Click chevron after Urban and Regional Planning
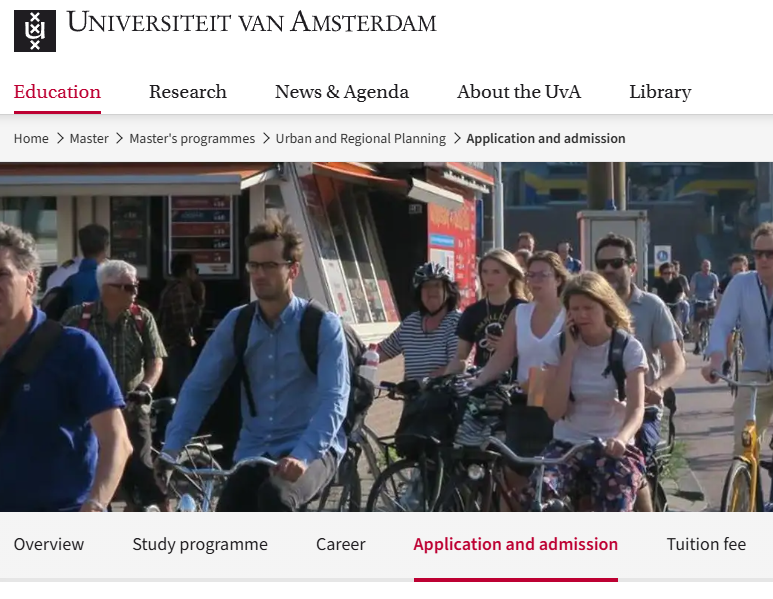This screenshot has width=773, height=599. 457,139
